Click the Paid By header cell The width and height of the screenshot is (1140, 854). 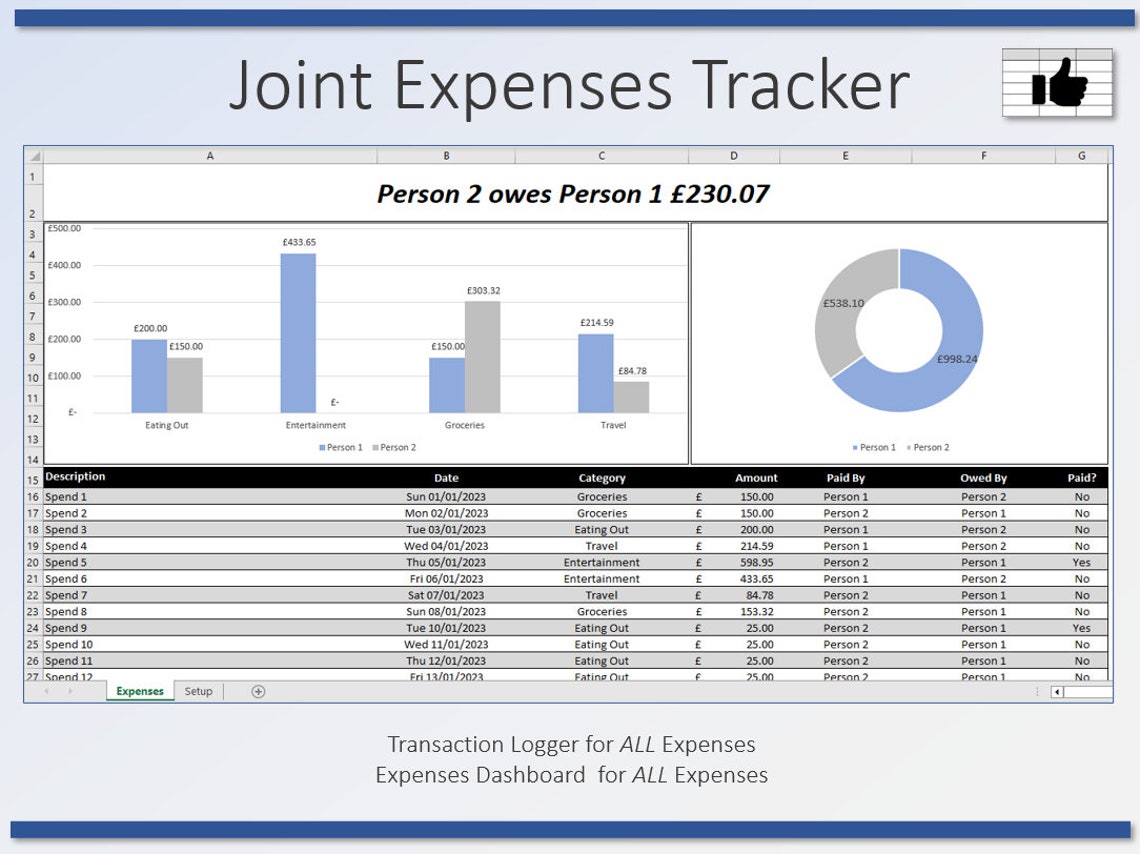point(845,478)
